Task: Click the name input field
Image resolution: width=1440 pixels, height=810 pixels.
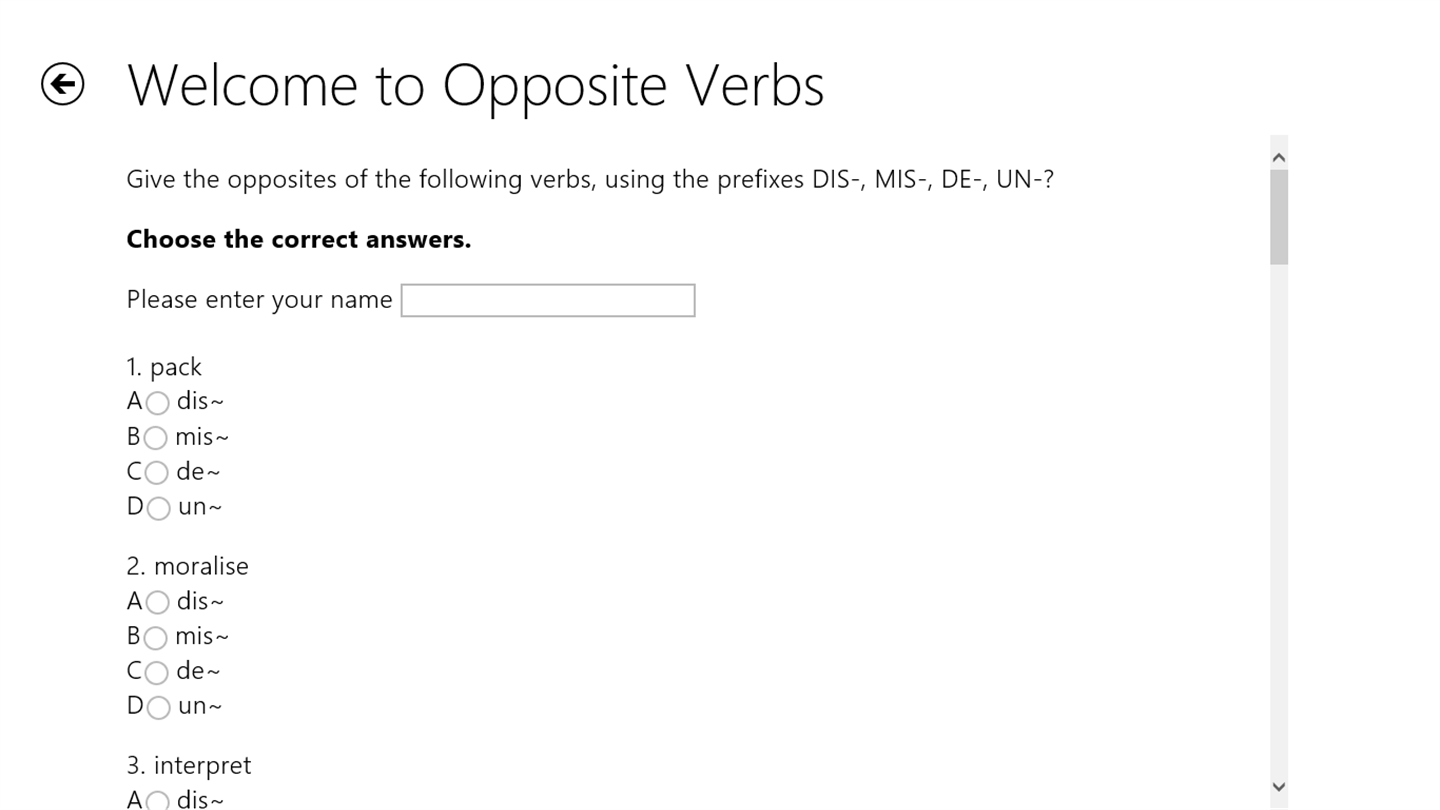Action: point(547,300)
